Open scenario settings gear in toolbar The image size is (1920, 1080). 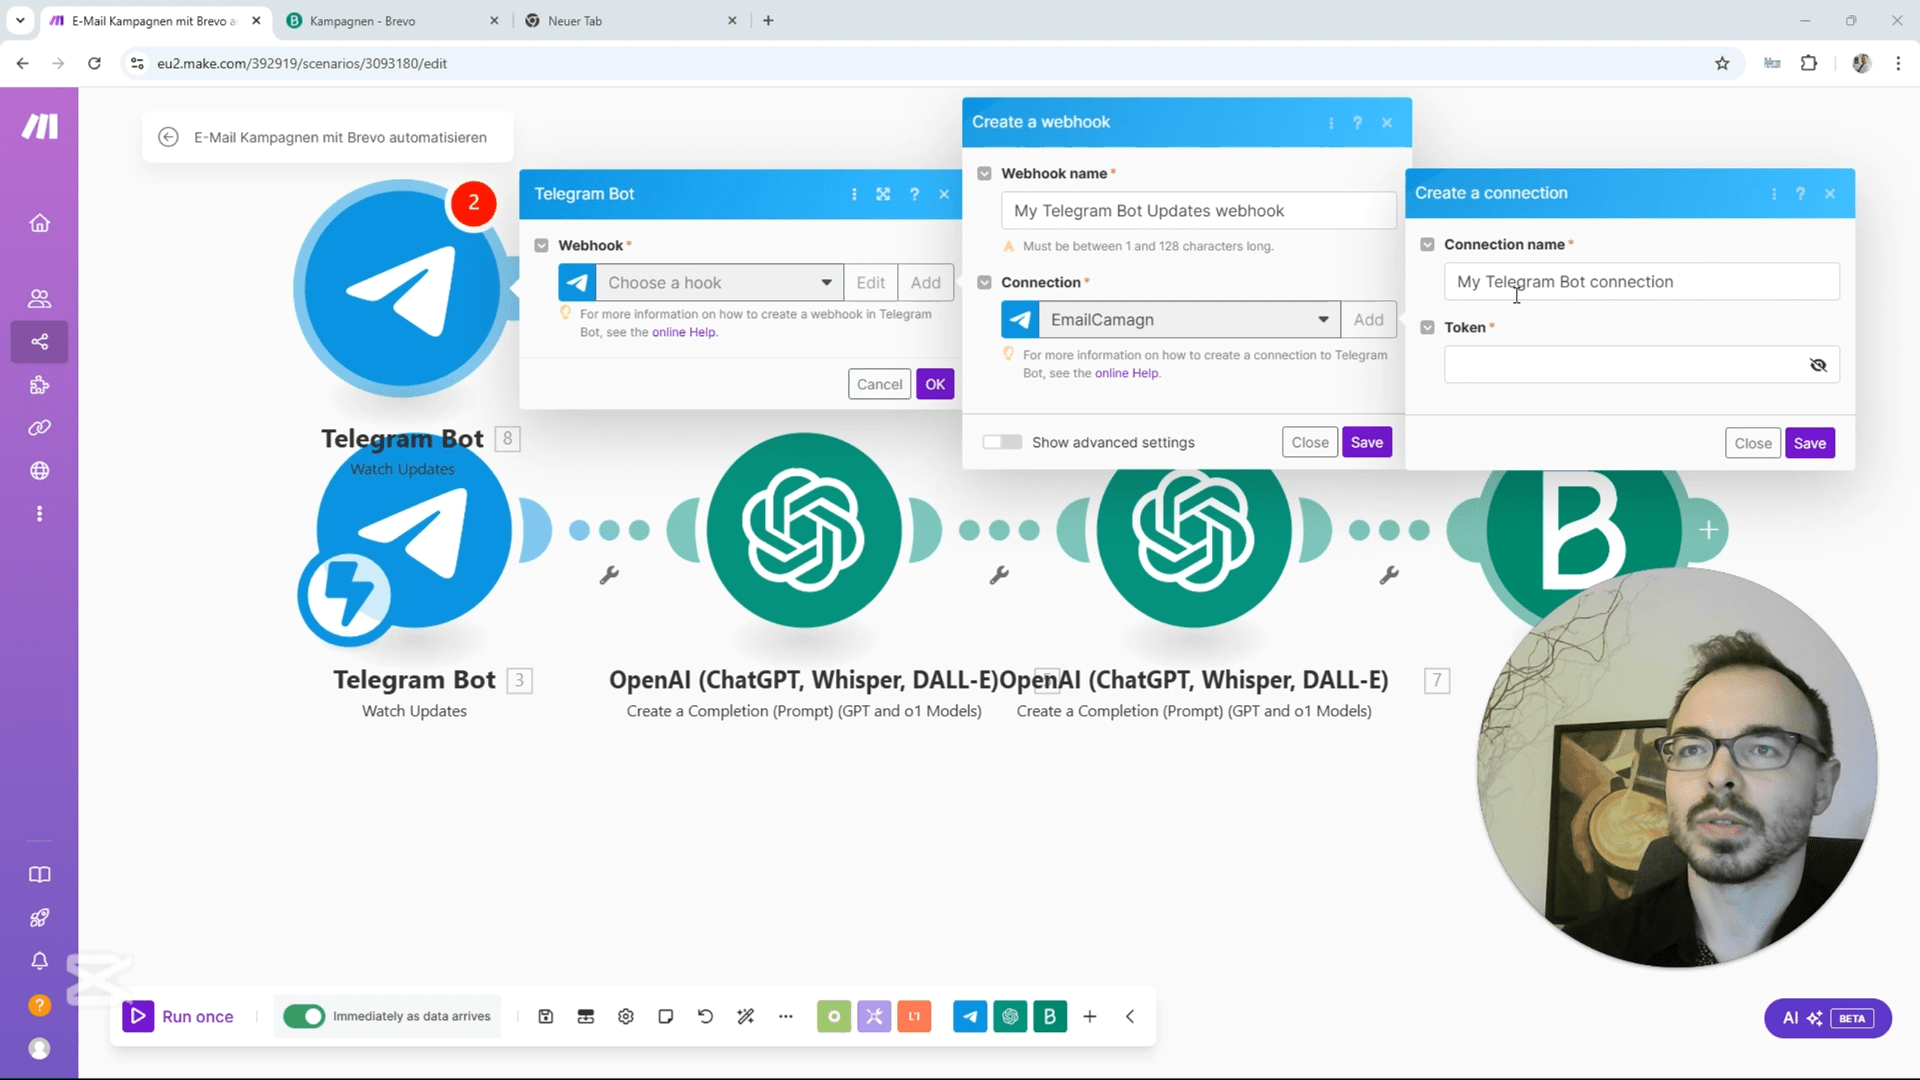coord(626,1017)
